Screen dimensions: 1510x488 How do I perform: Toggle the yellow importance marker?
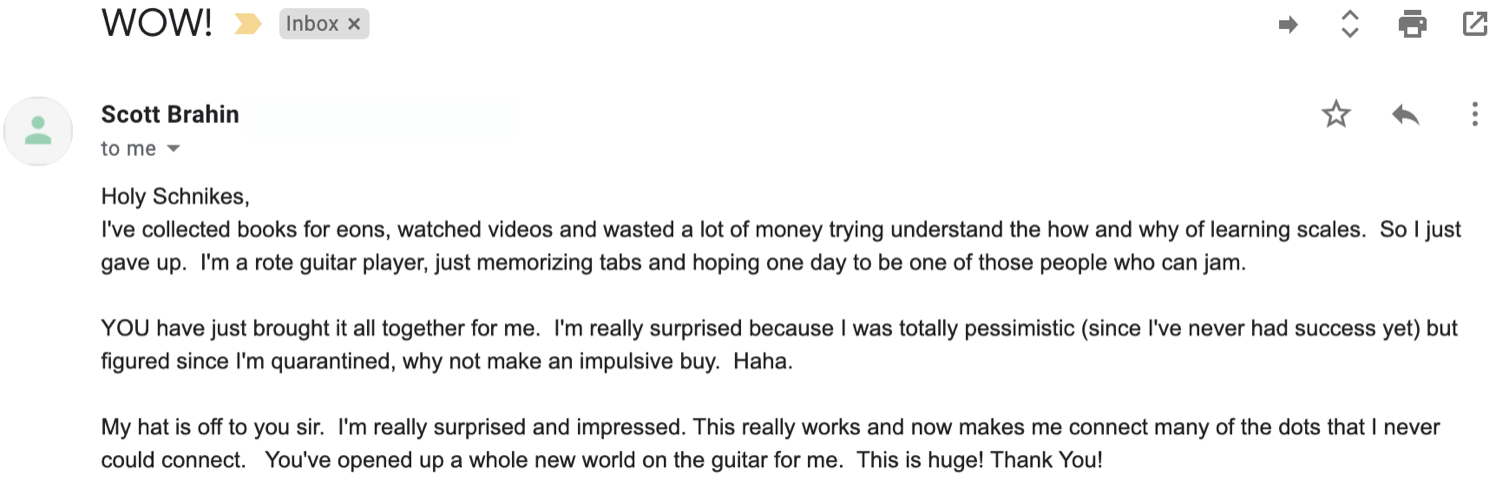[247, 25]
